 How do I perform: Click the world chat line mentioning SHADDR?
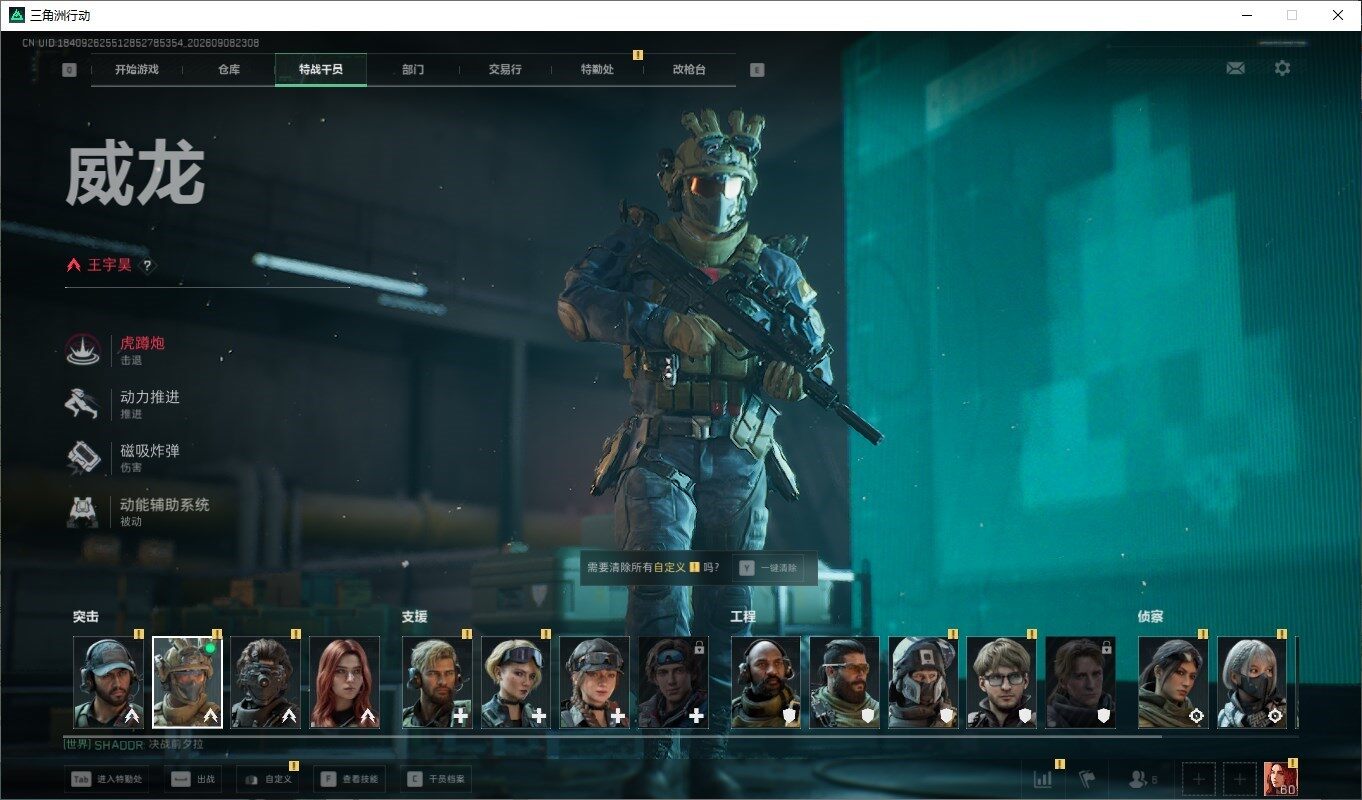click(x=134, y=745)
